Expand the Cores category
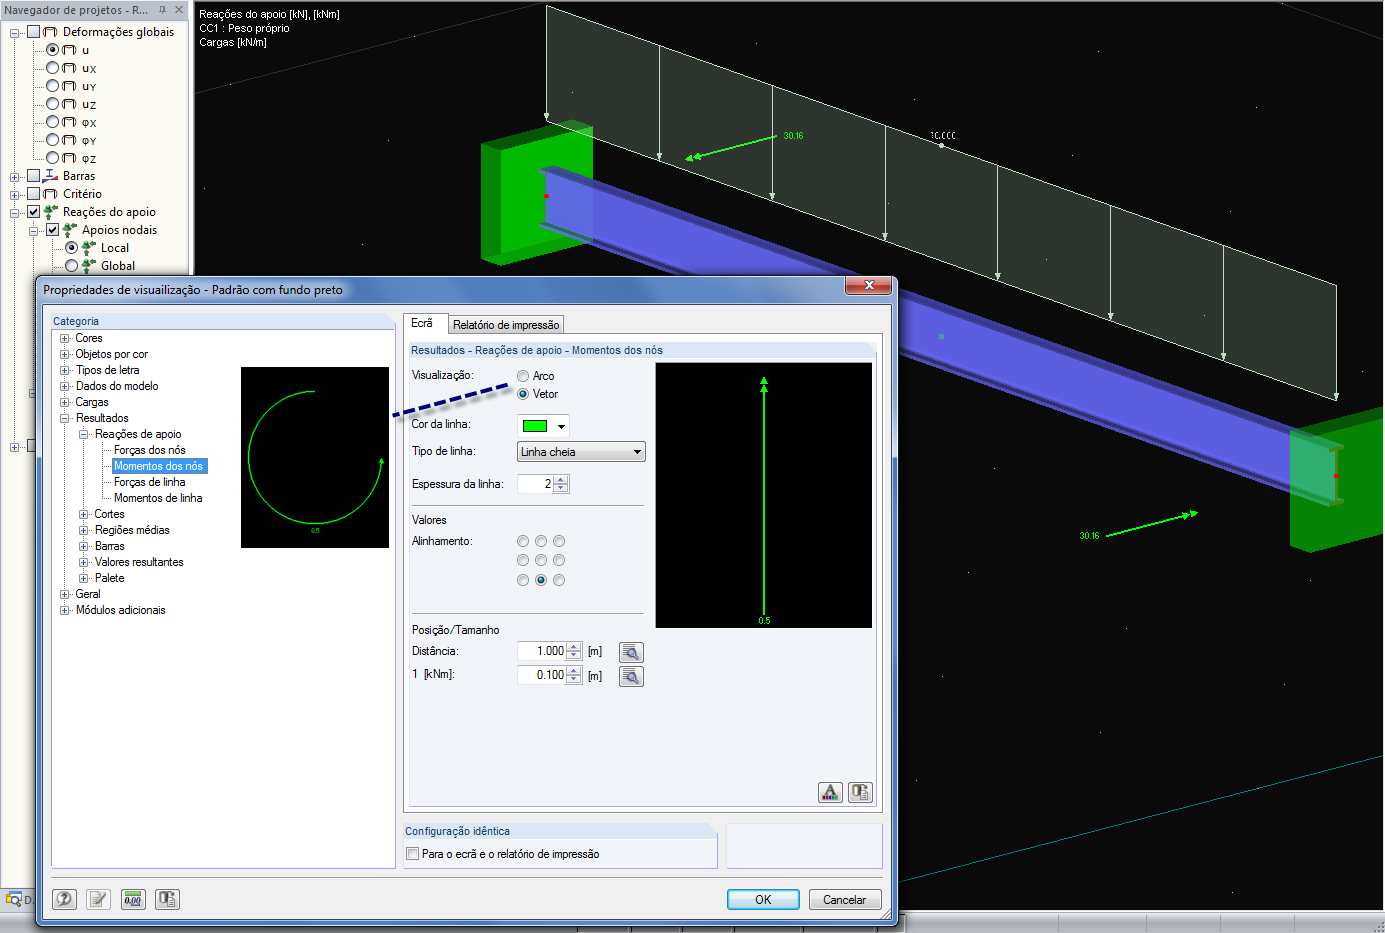 (65, 338)
